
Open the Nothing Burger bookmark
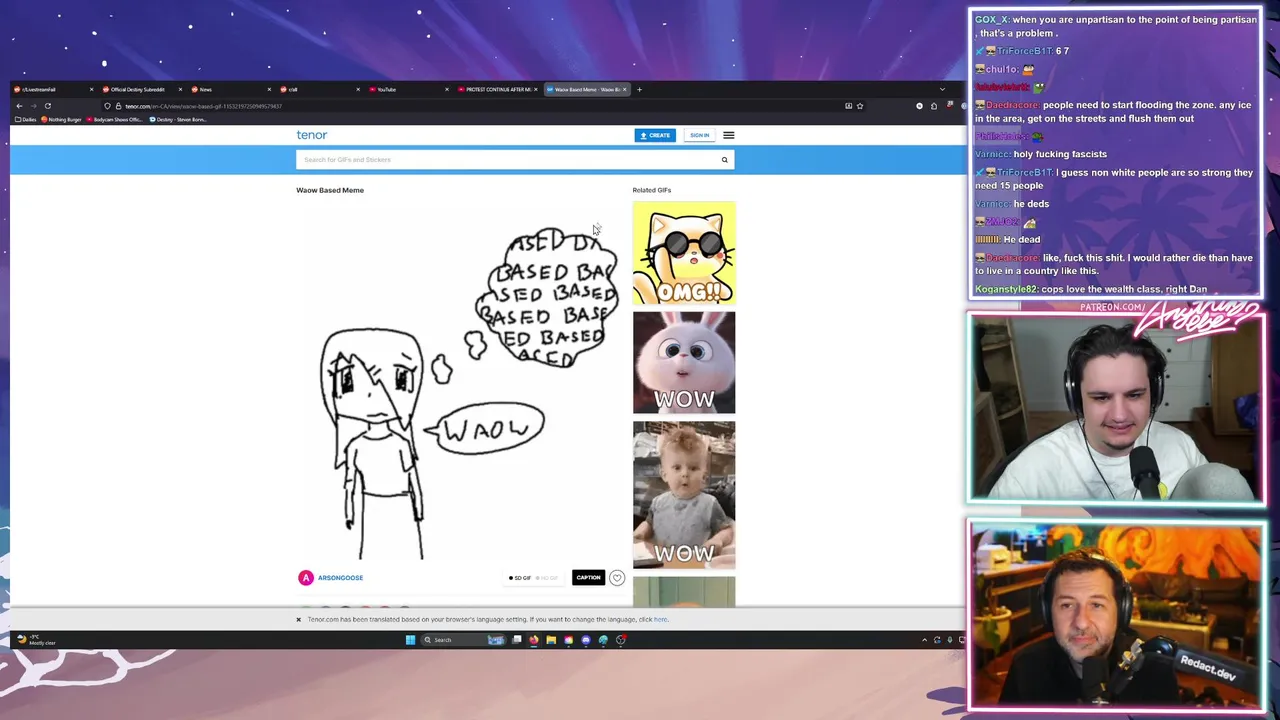pyautogui.click(x=62, y=120)
